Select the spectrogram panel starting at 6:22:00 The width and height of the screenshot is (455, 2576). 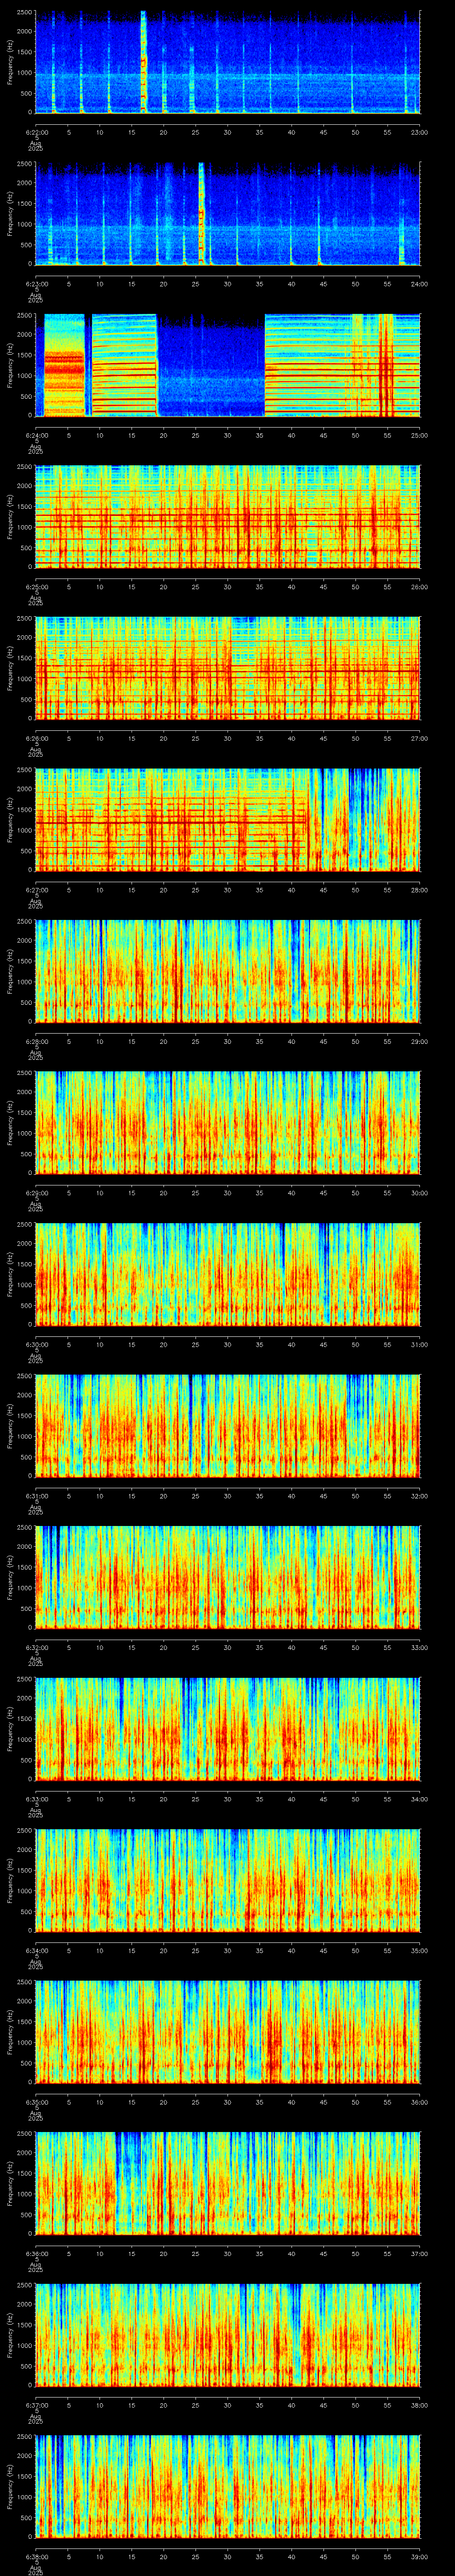point(228,62)
